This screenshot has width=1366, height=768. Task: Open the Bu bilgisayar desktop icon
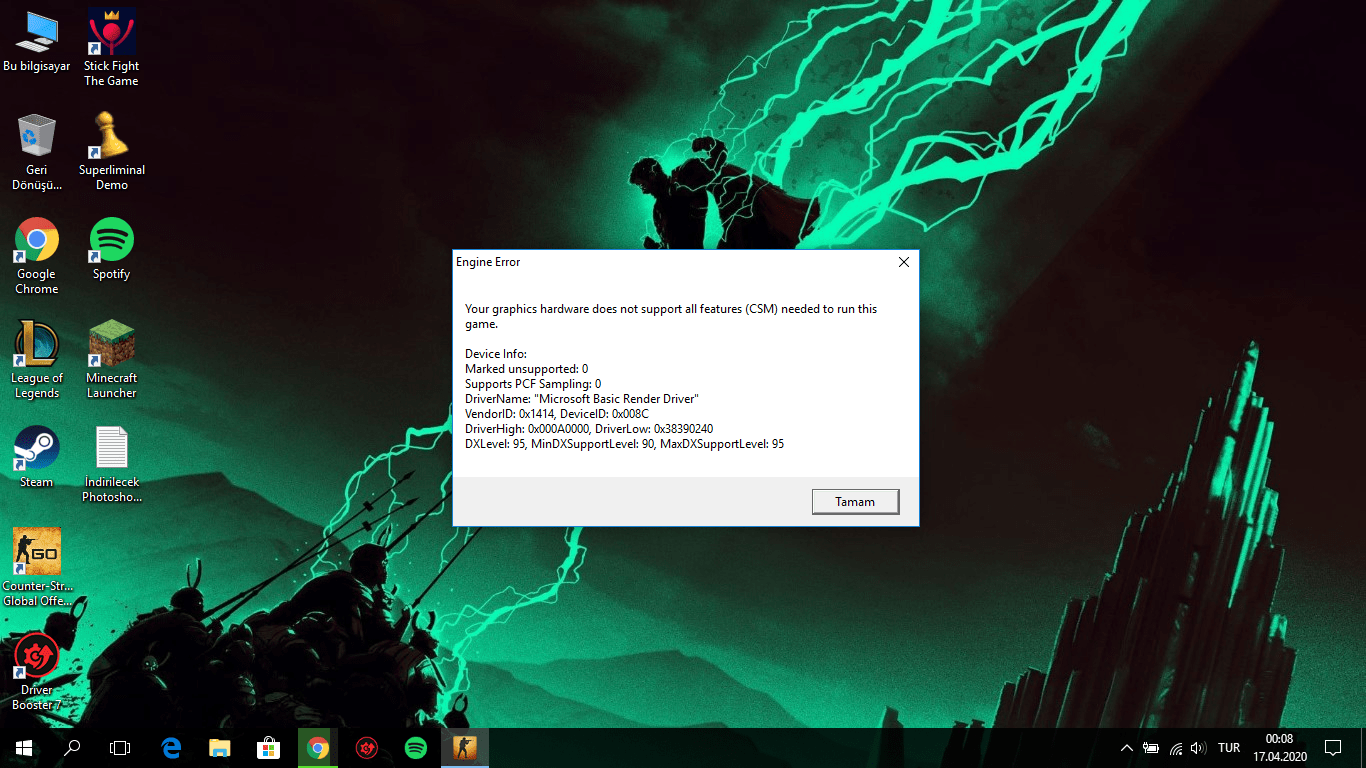pyautogui.click(x=37, y=42)
